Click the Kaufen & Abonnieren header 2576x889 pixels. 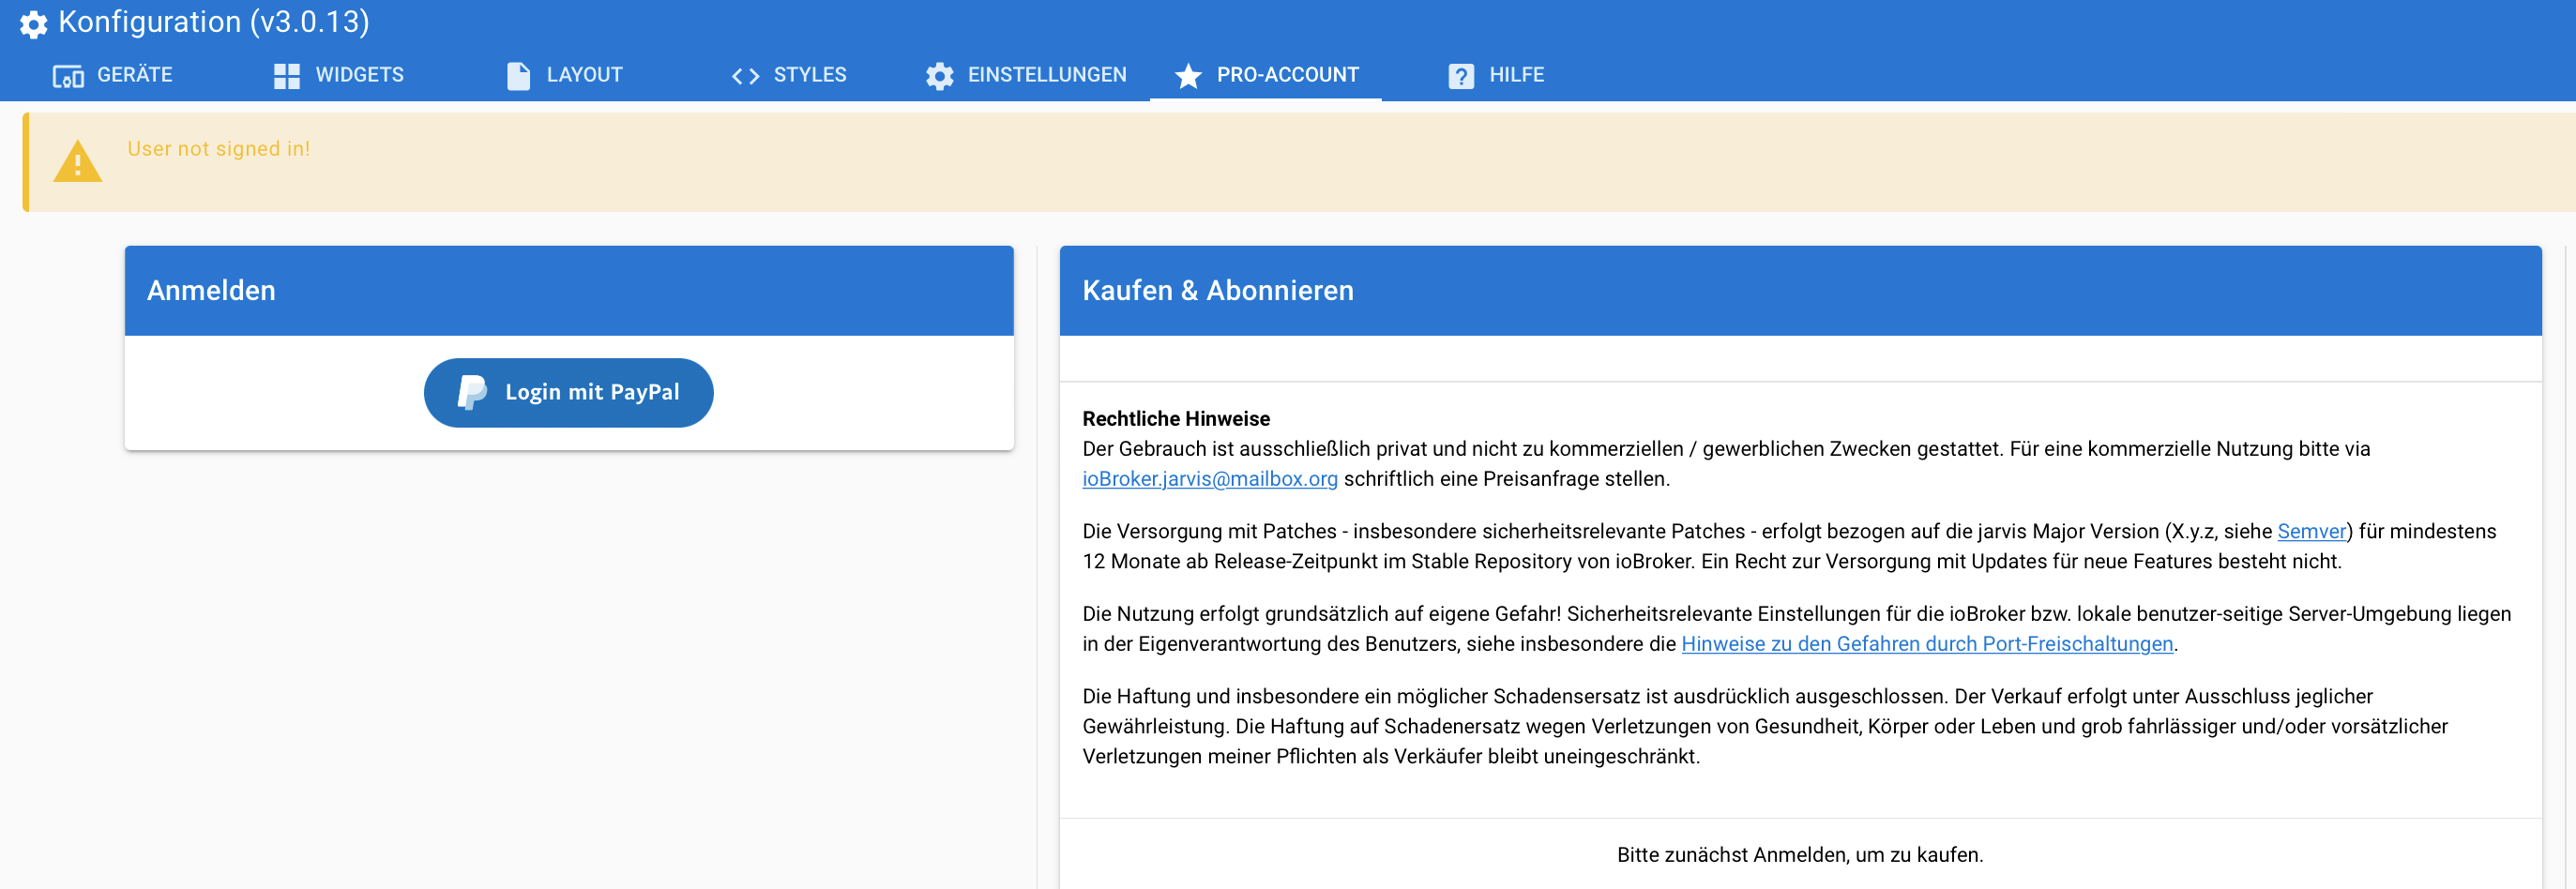pyautogui.click(x=1217, y=290)
